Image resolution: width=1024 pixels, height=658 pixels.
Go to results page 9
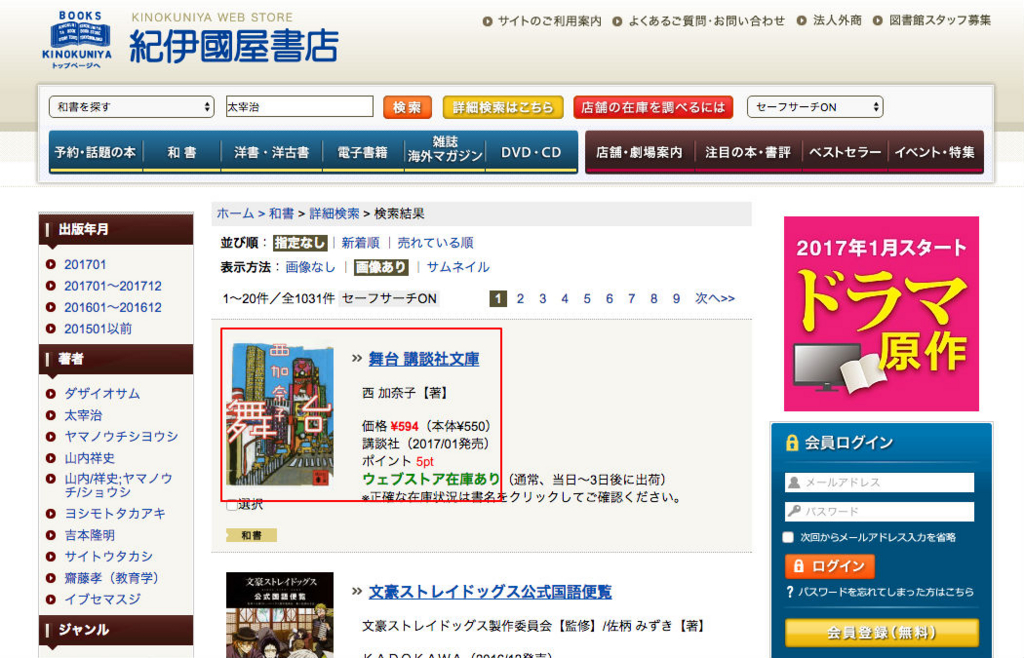(677, 298)
